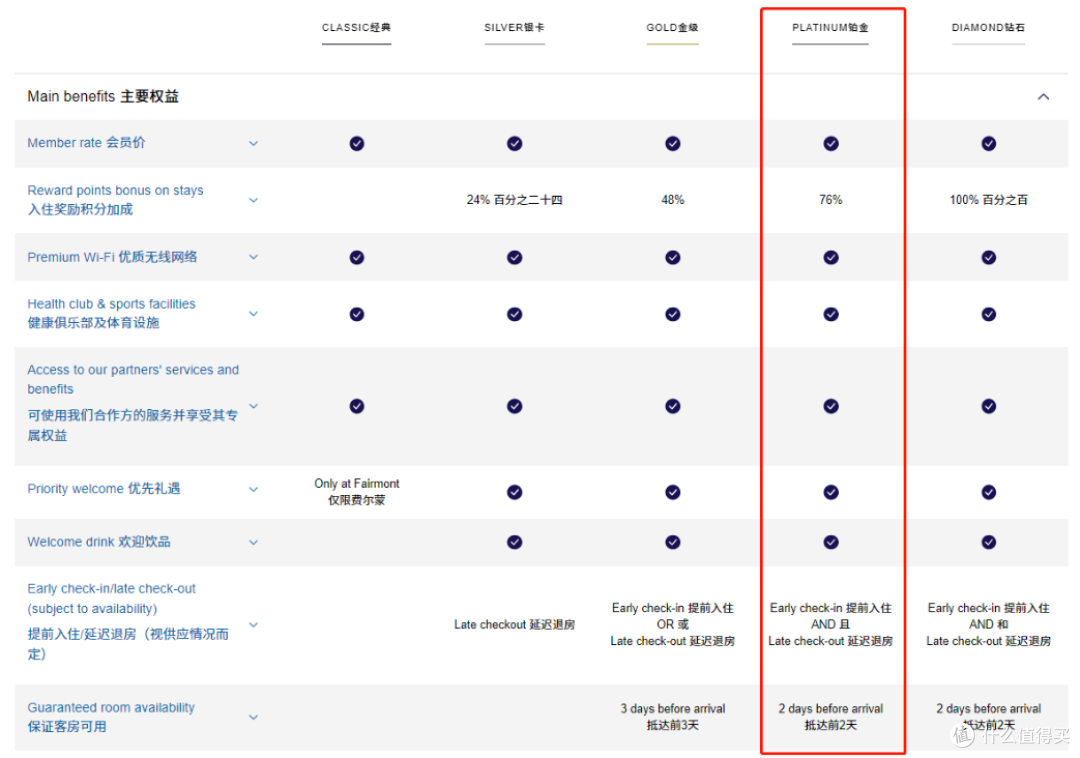The width and height of the screenshot is (1080, 758).
Task: Click Welcome drink checkmark under Diamond
Action: point(989,543)
